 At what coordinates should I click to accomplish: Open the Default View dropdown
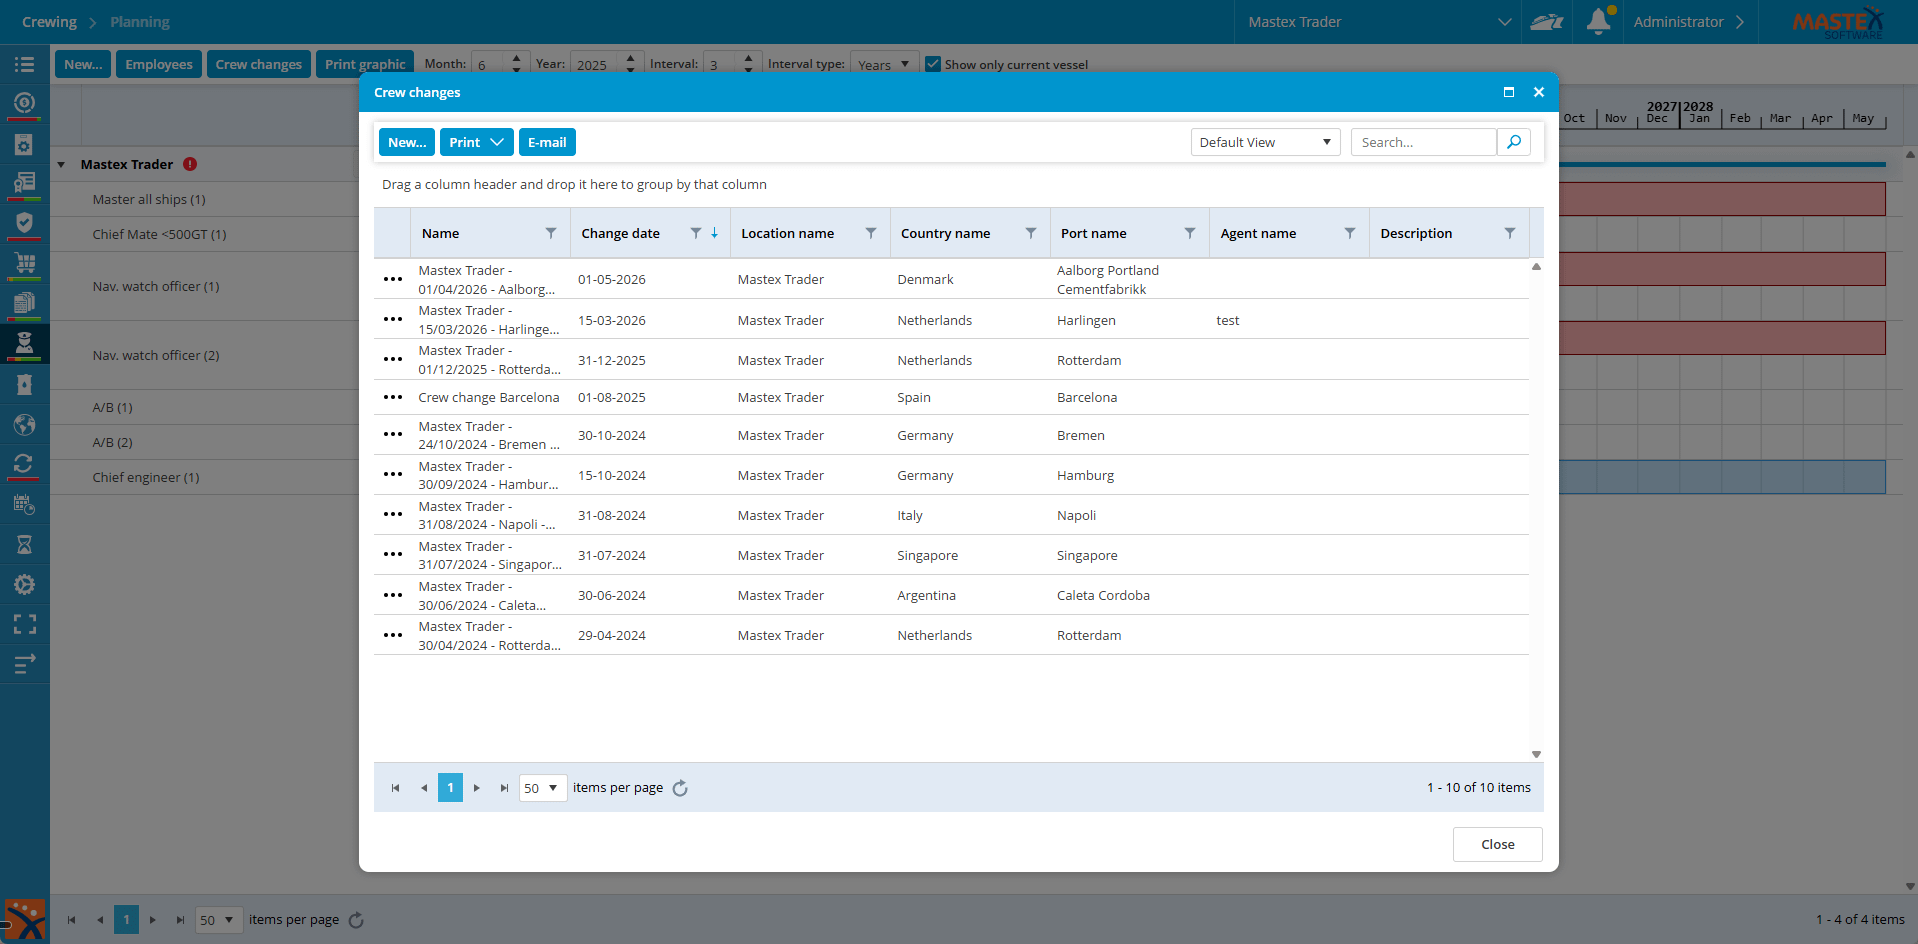[x=1265, y=142]
